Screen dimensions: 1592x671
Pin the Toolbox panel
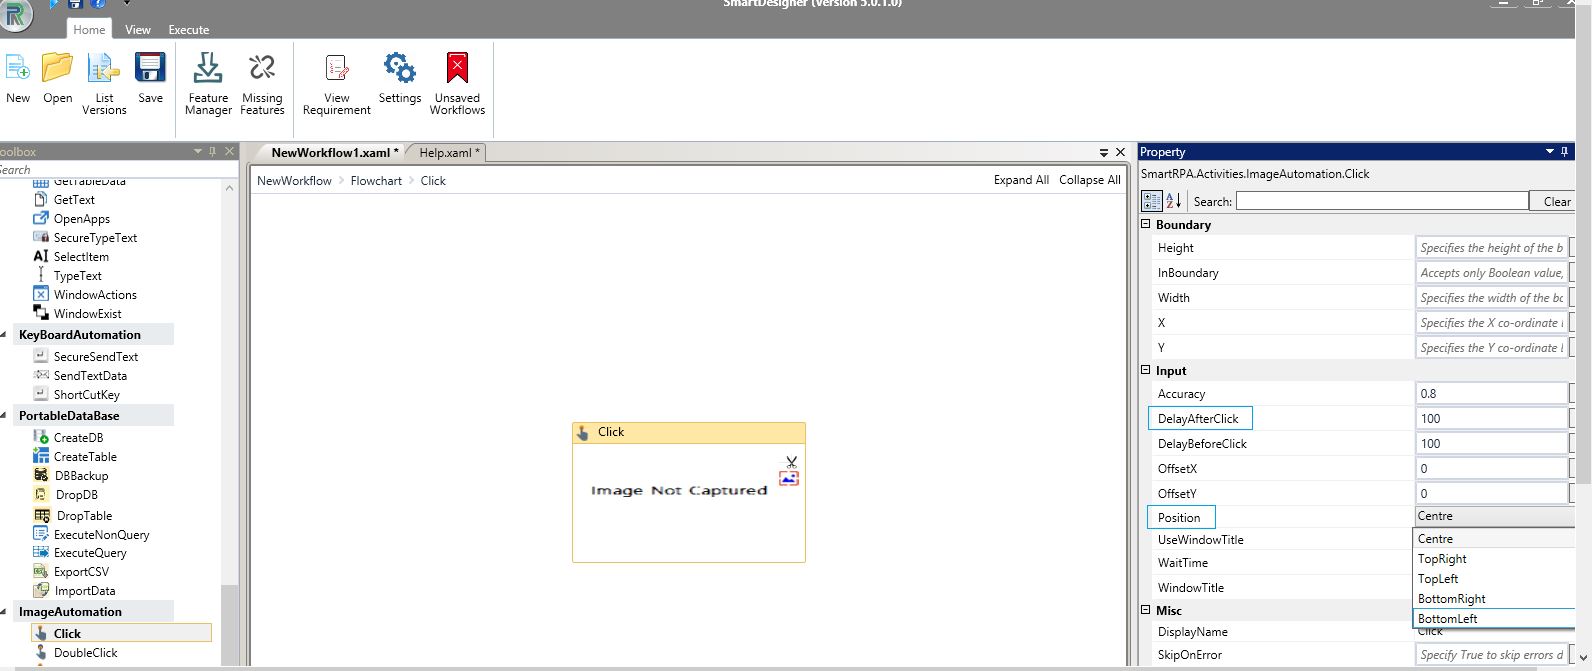coord(212,152)
